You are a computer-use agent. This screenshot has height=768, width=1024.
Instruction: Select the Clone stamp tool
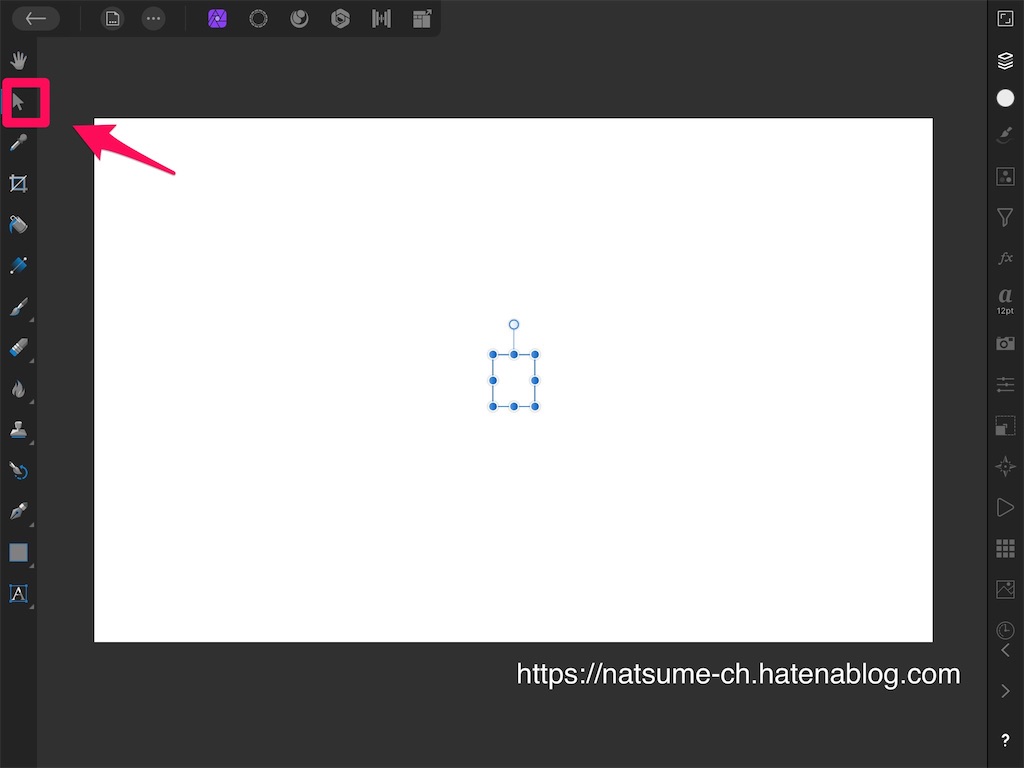click(18, 430)
